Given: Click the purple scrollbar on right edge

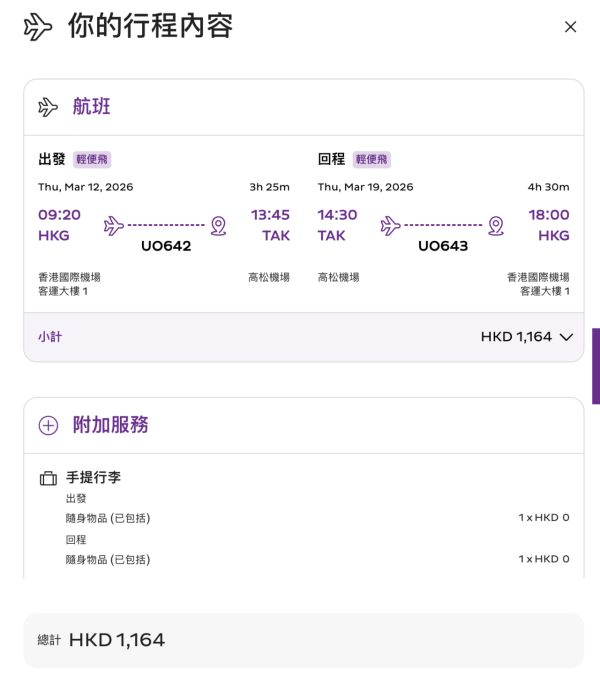Looking at the screenshot, I should (x=596, y=365).
